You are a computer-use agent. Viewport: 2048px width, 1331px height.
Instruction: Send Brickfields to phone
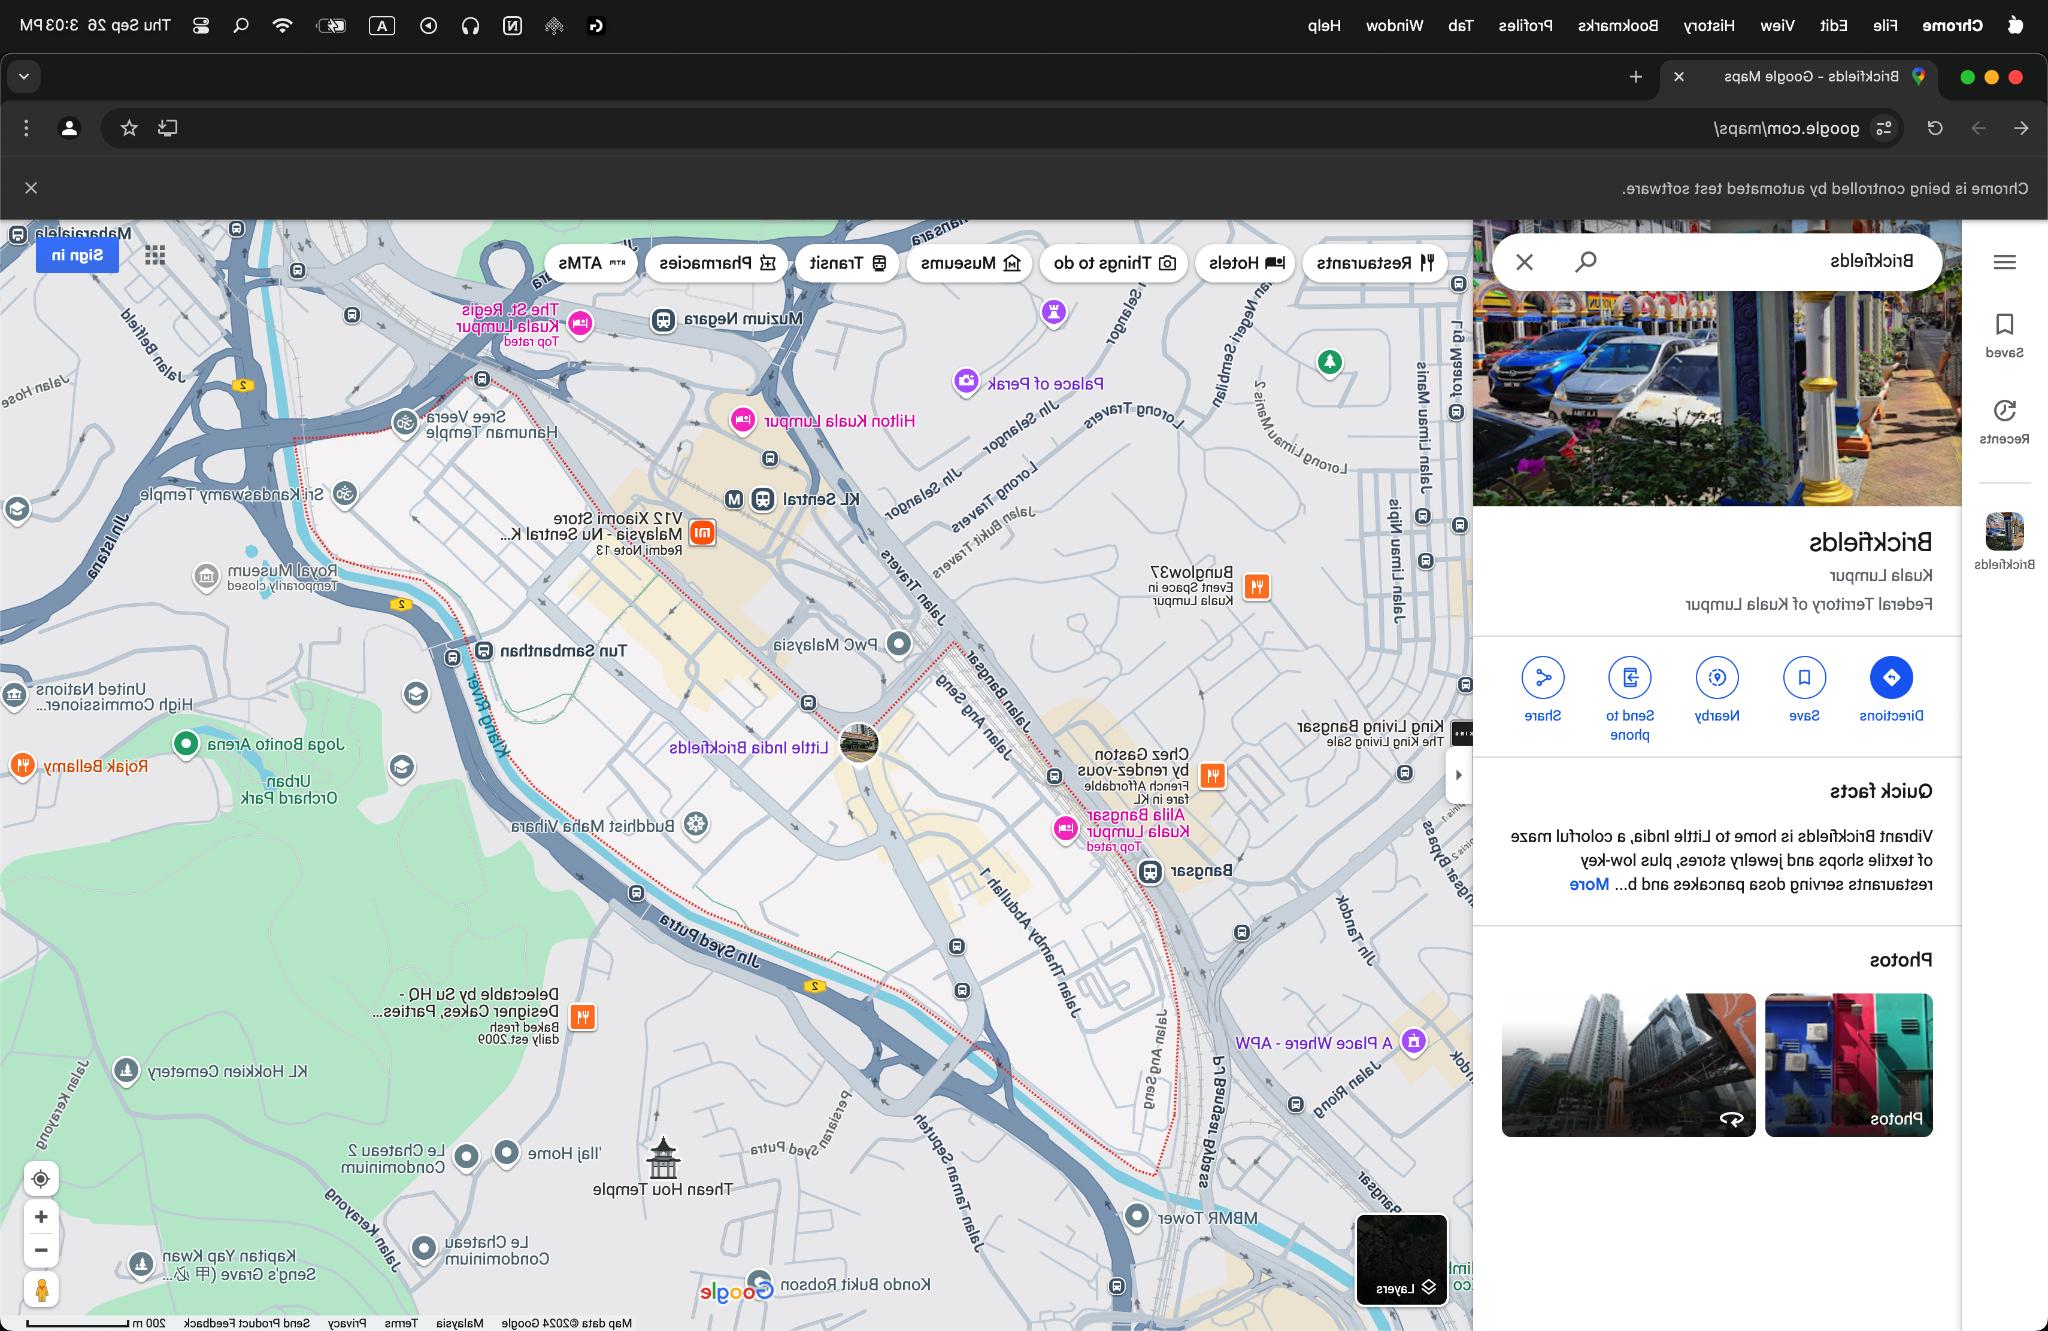click(x=1630, y=699)
